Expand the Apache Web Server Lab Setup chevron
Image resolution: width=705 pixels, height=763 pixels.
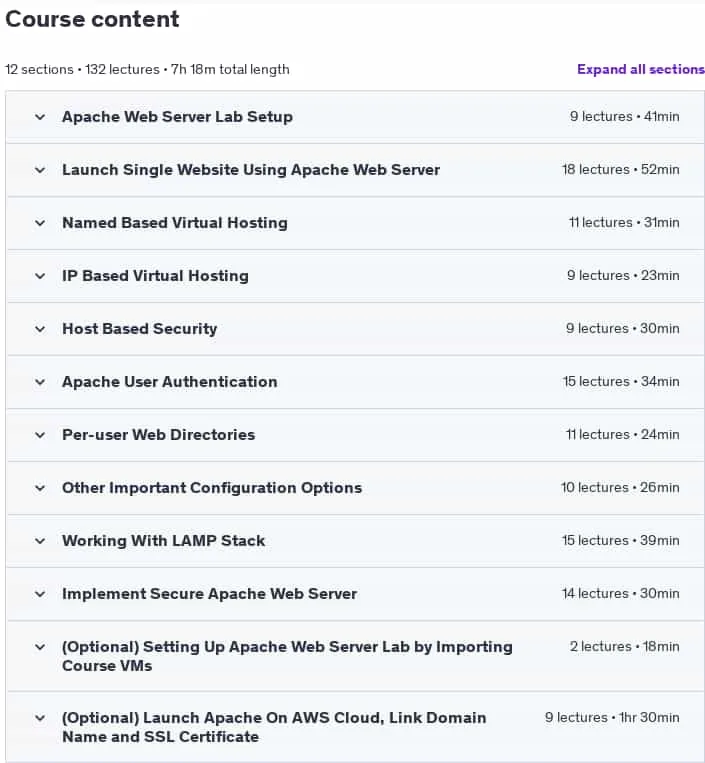point(40,117)
